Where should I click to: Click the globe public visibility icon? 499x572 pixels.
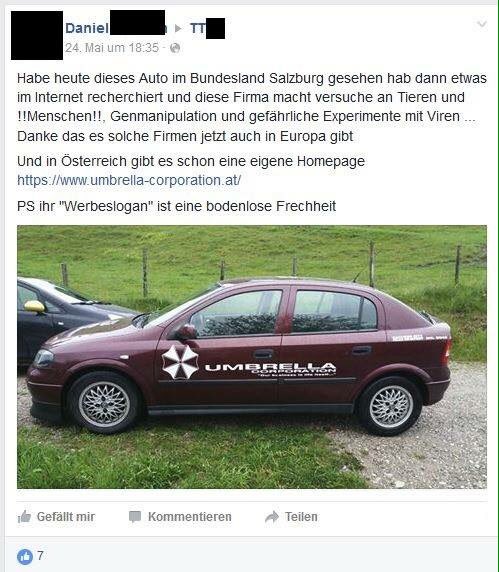point(175,48)
